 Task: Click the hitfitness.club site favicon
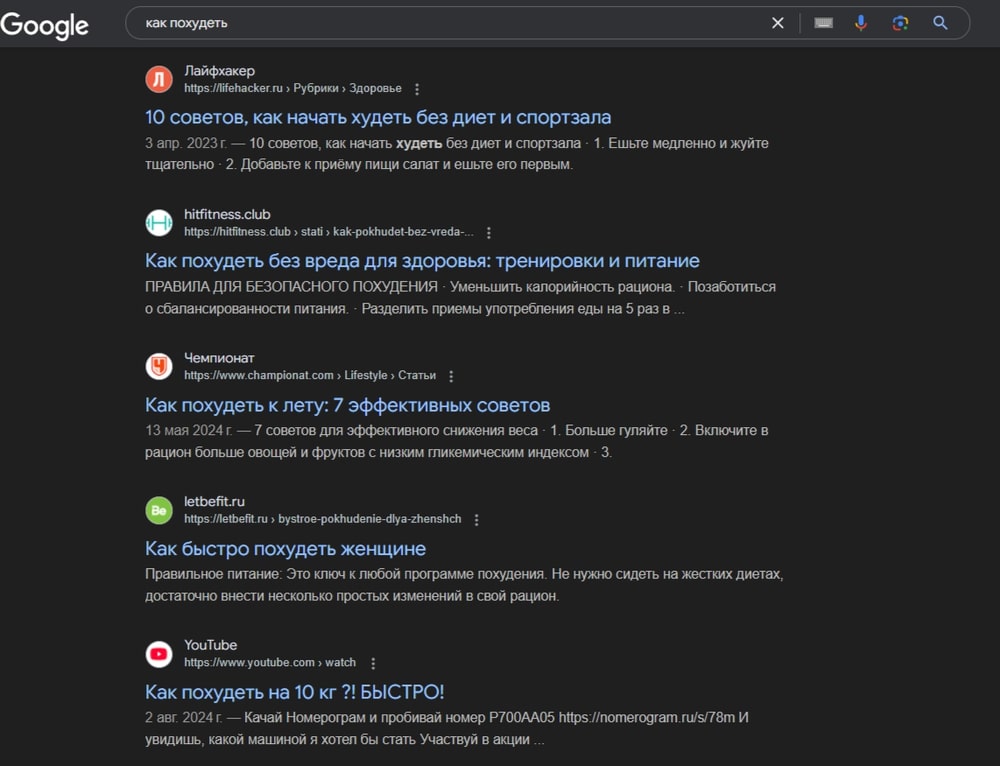(159, 223)
